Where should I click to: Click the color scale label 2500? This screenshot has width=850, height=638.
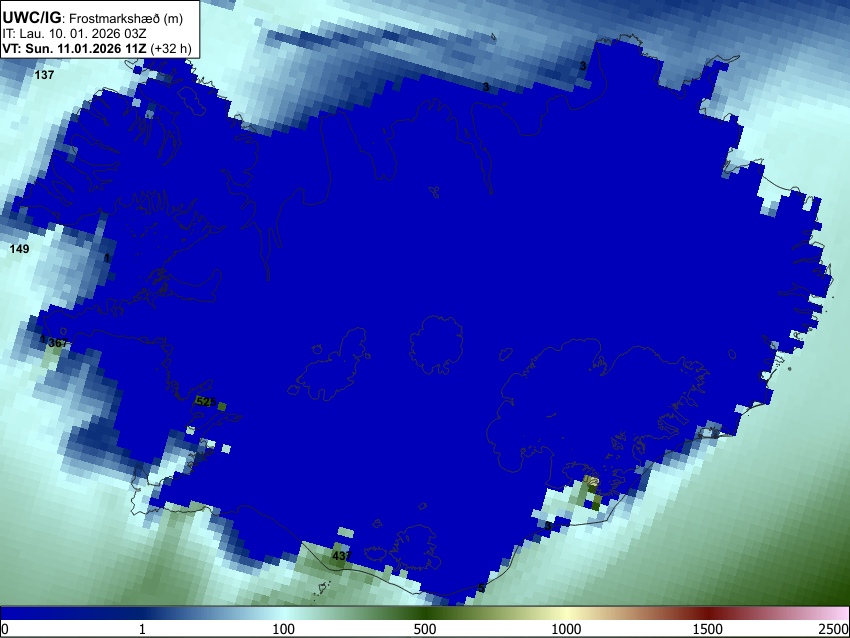pos(834,629)
